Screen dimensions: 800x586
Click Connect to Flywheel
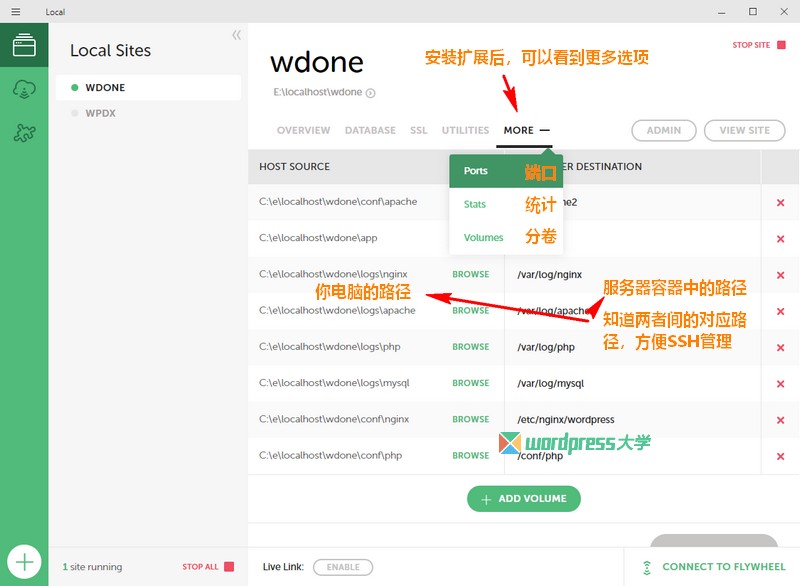tap(723, 567)
